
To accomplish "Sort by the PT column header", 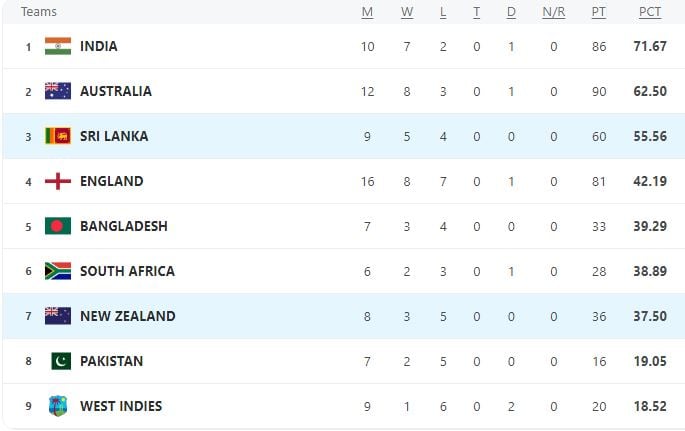I will [x=599, y=12].
